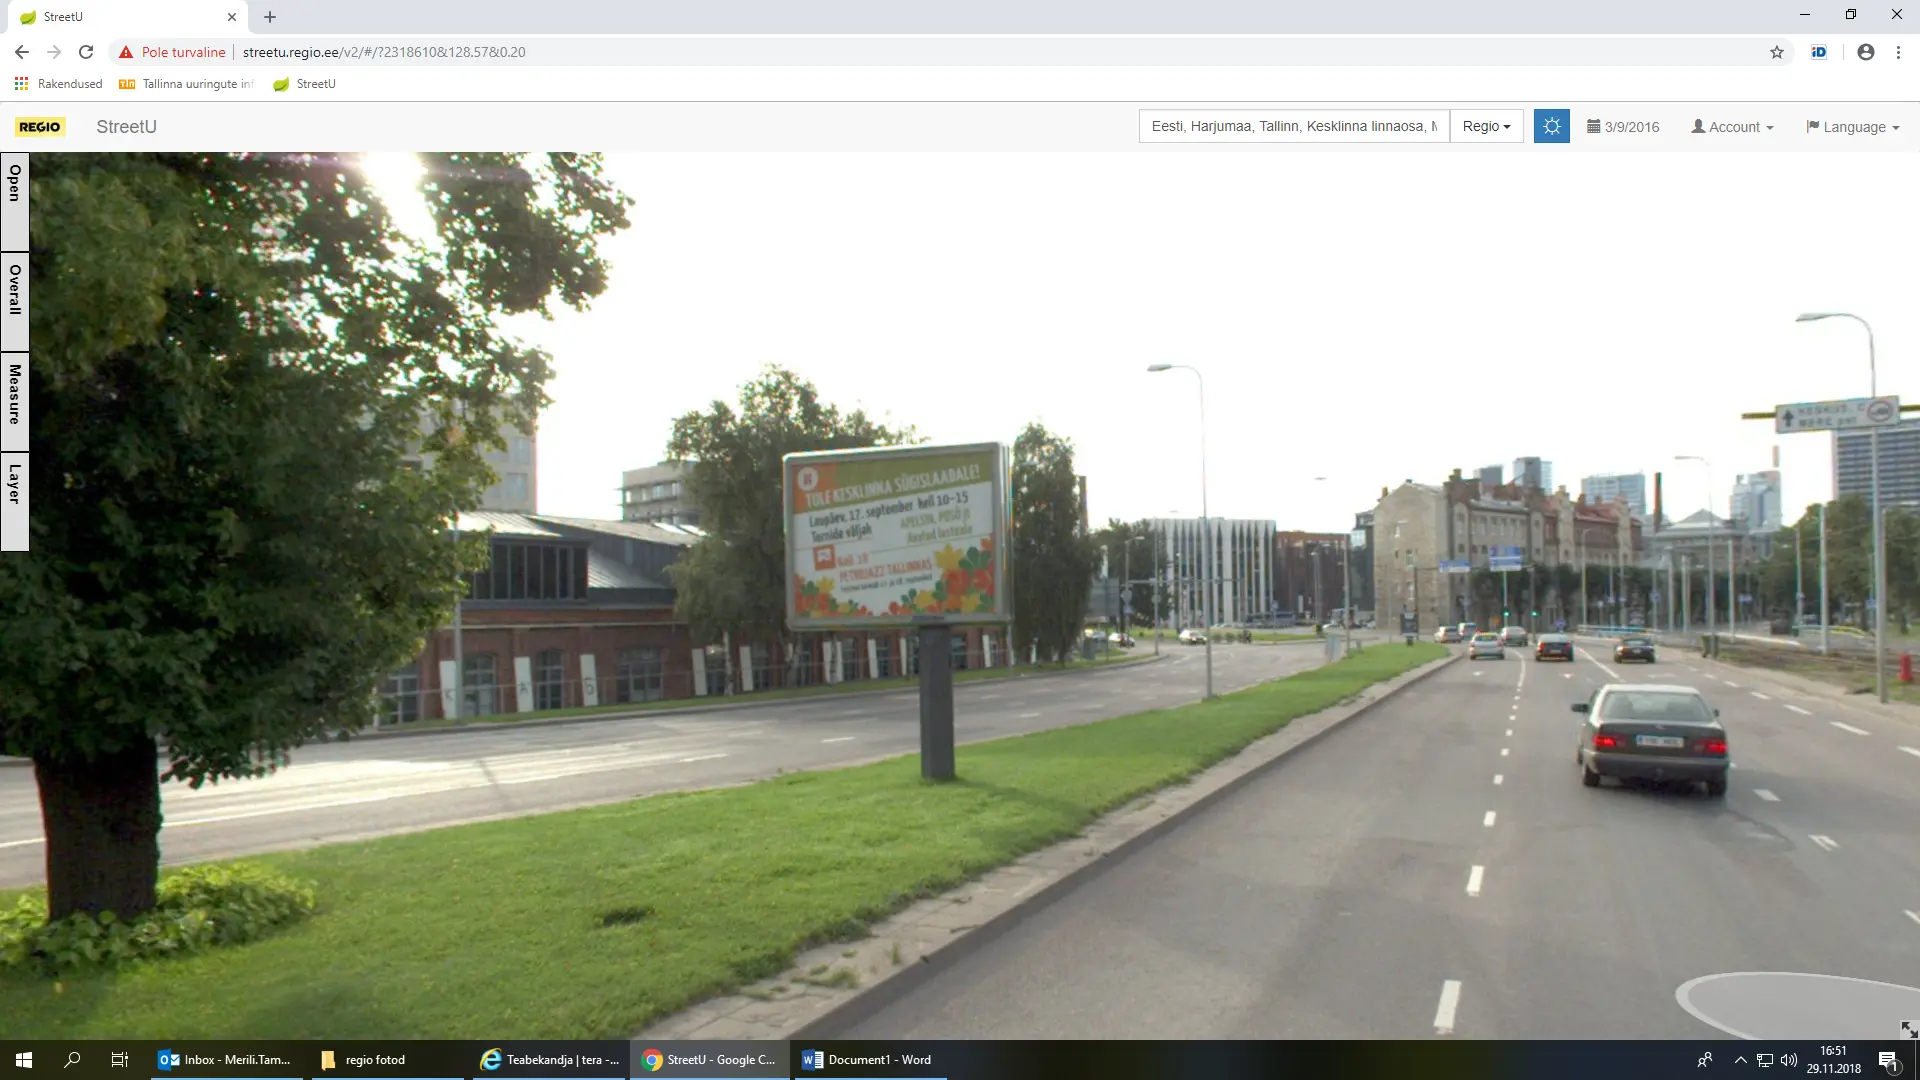Click the Open side tab
This screenshot has height=1080, width=1920.
[15, 200]
